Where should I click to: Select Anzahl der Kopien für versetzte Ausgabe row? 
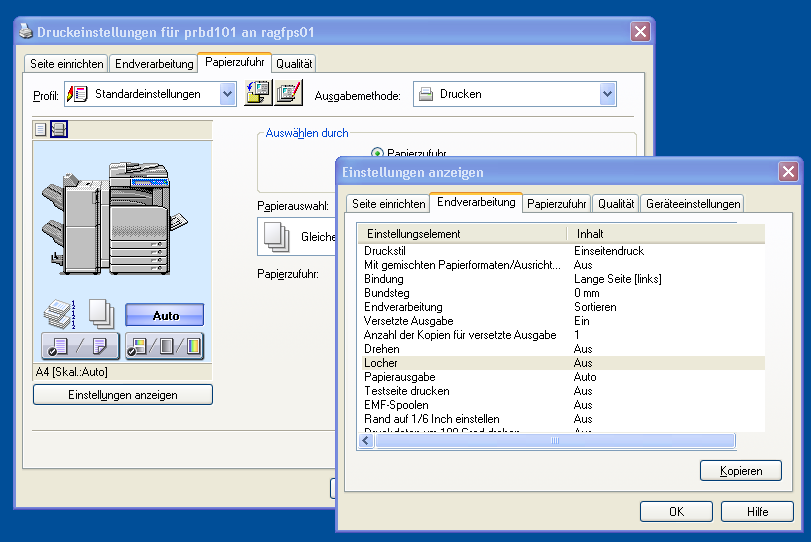[561, 335]
